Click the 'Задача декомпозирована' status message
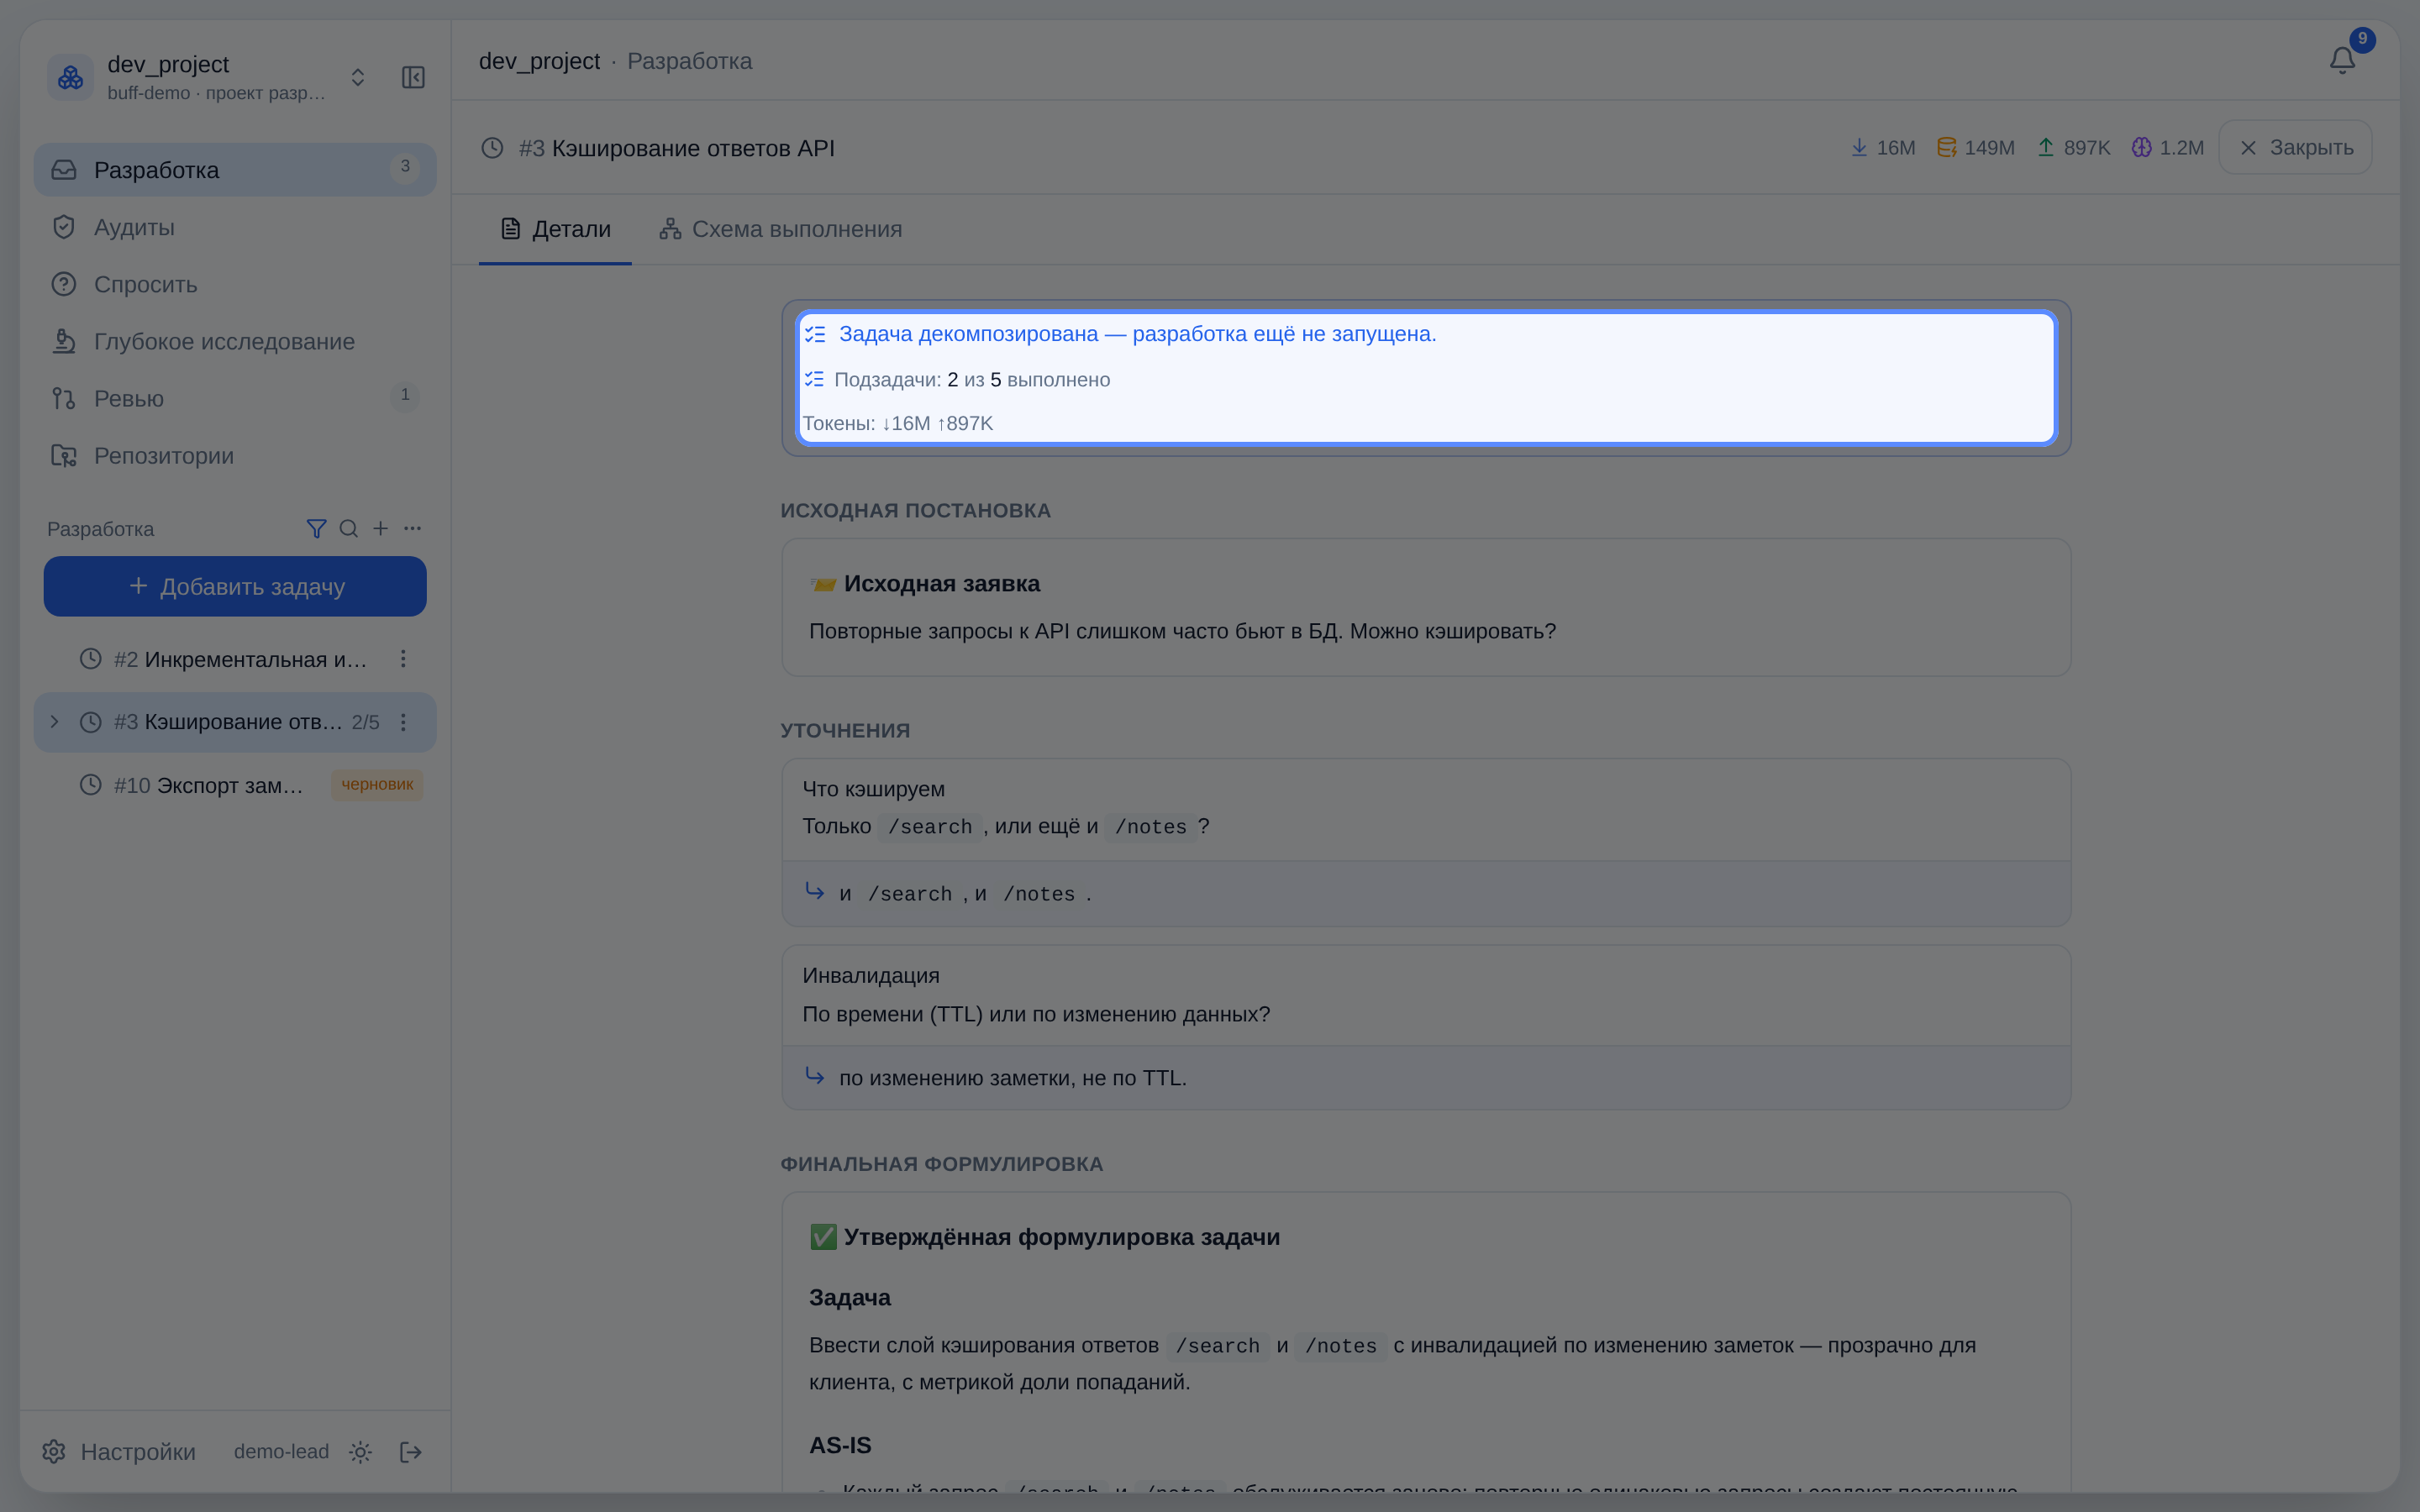This screenshot has height=1512, width=2420. tap(1137, 334)
